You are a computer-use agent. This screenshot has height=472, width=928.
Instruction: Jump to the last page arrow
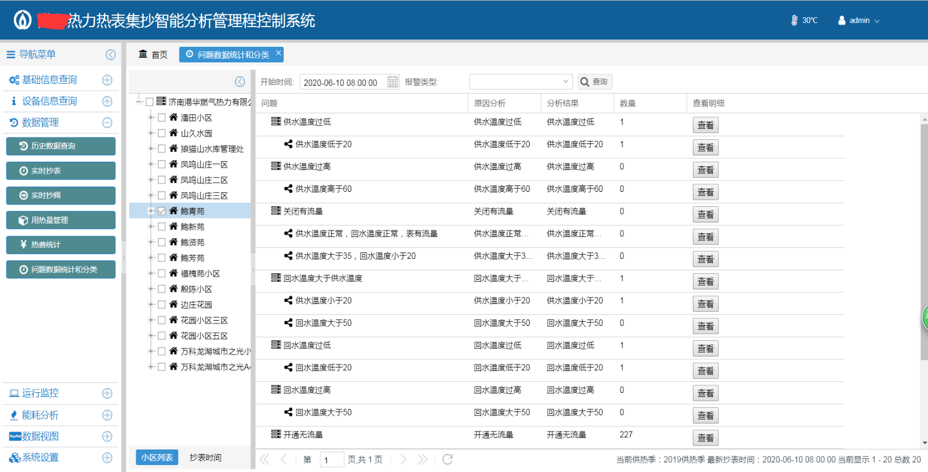pyautogui.click(x=422, y=459)
